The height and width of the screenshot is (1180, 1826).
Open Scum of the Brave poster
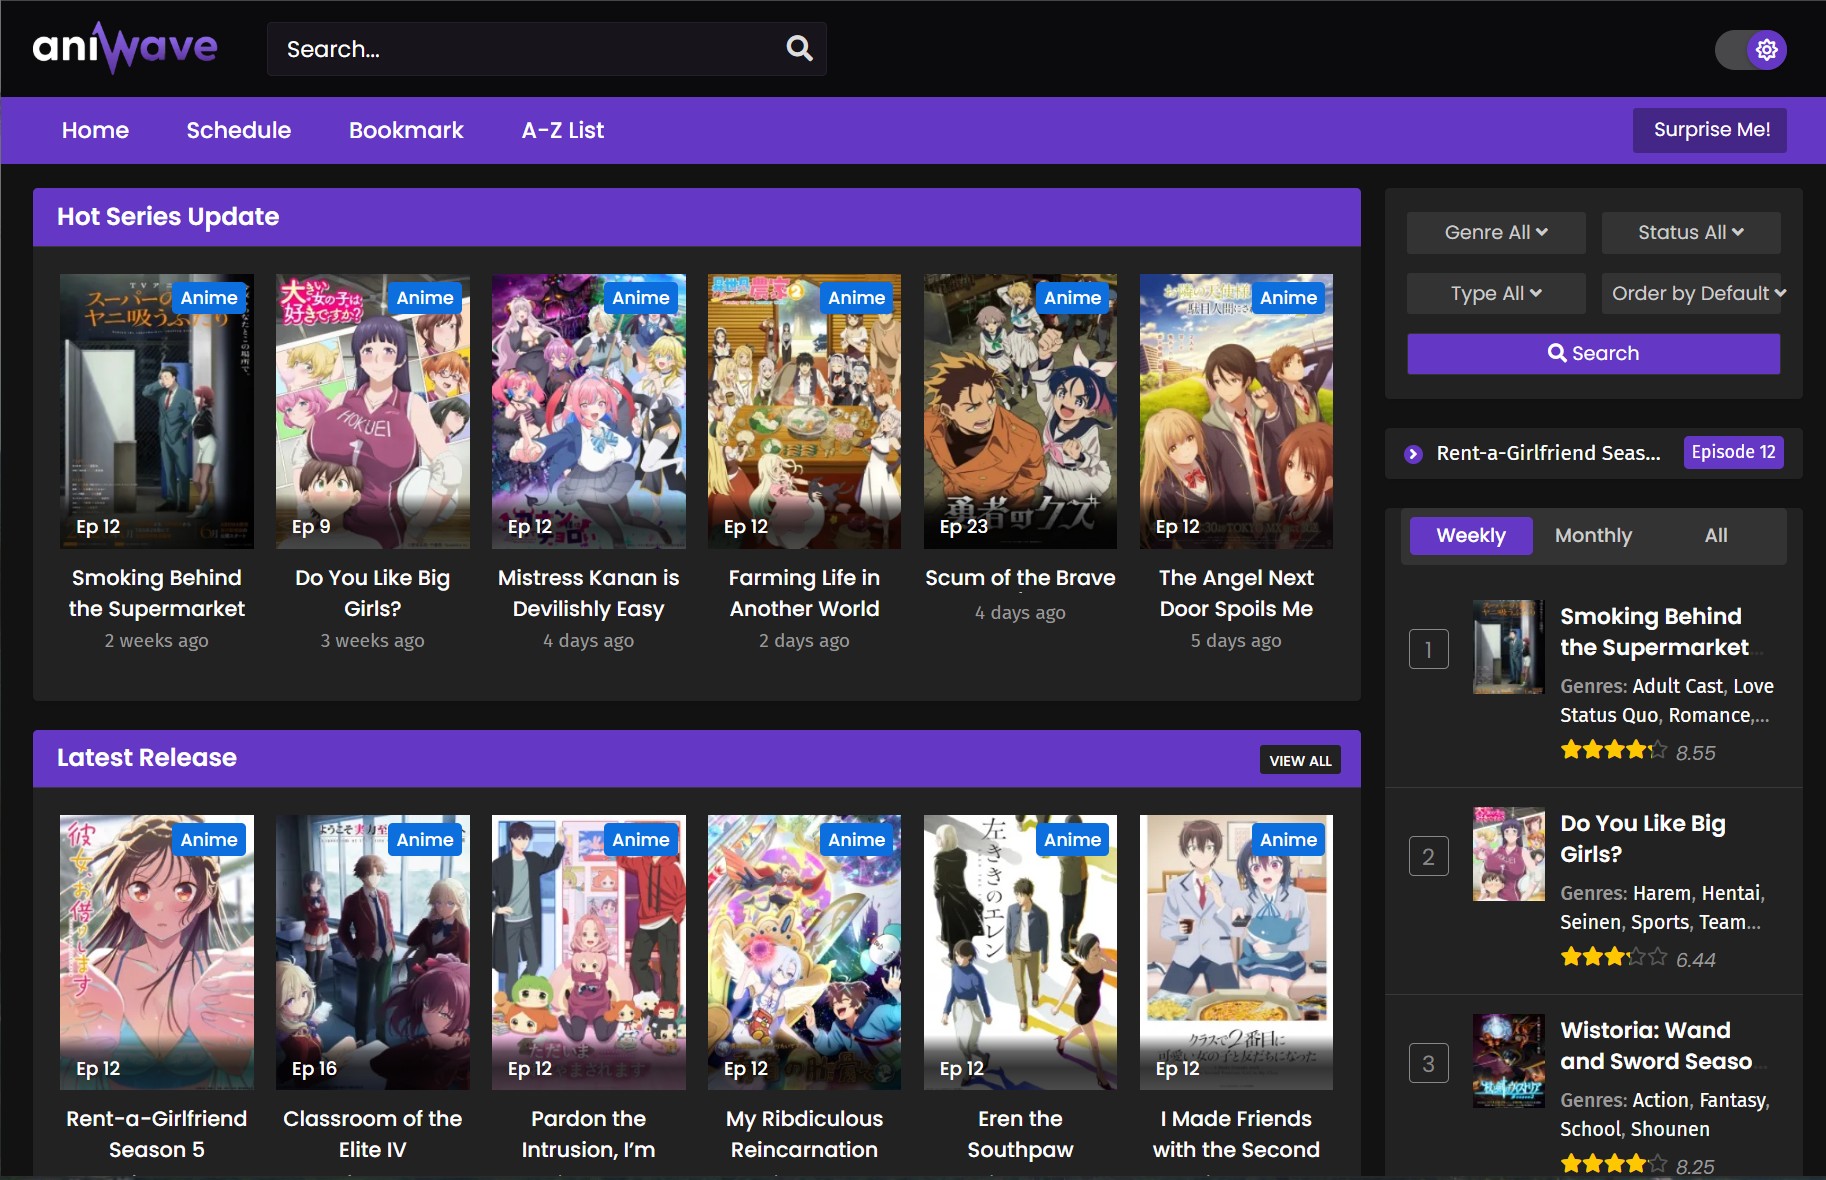pyautogui.click(x=1021, y=411)
